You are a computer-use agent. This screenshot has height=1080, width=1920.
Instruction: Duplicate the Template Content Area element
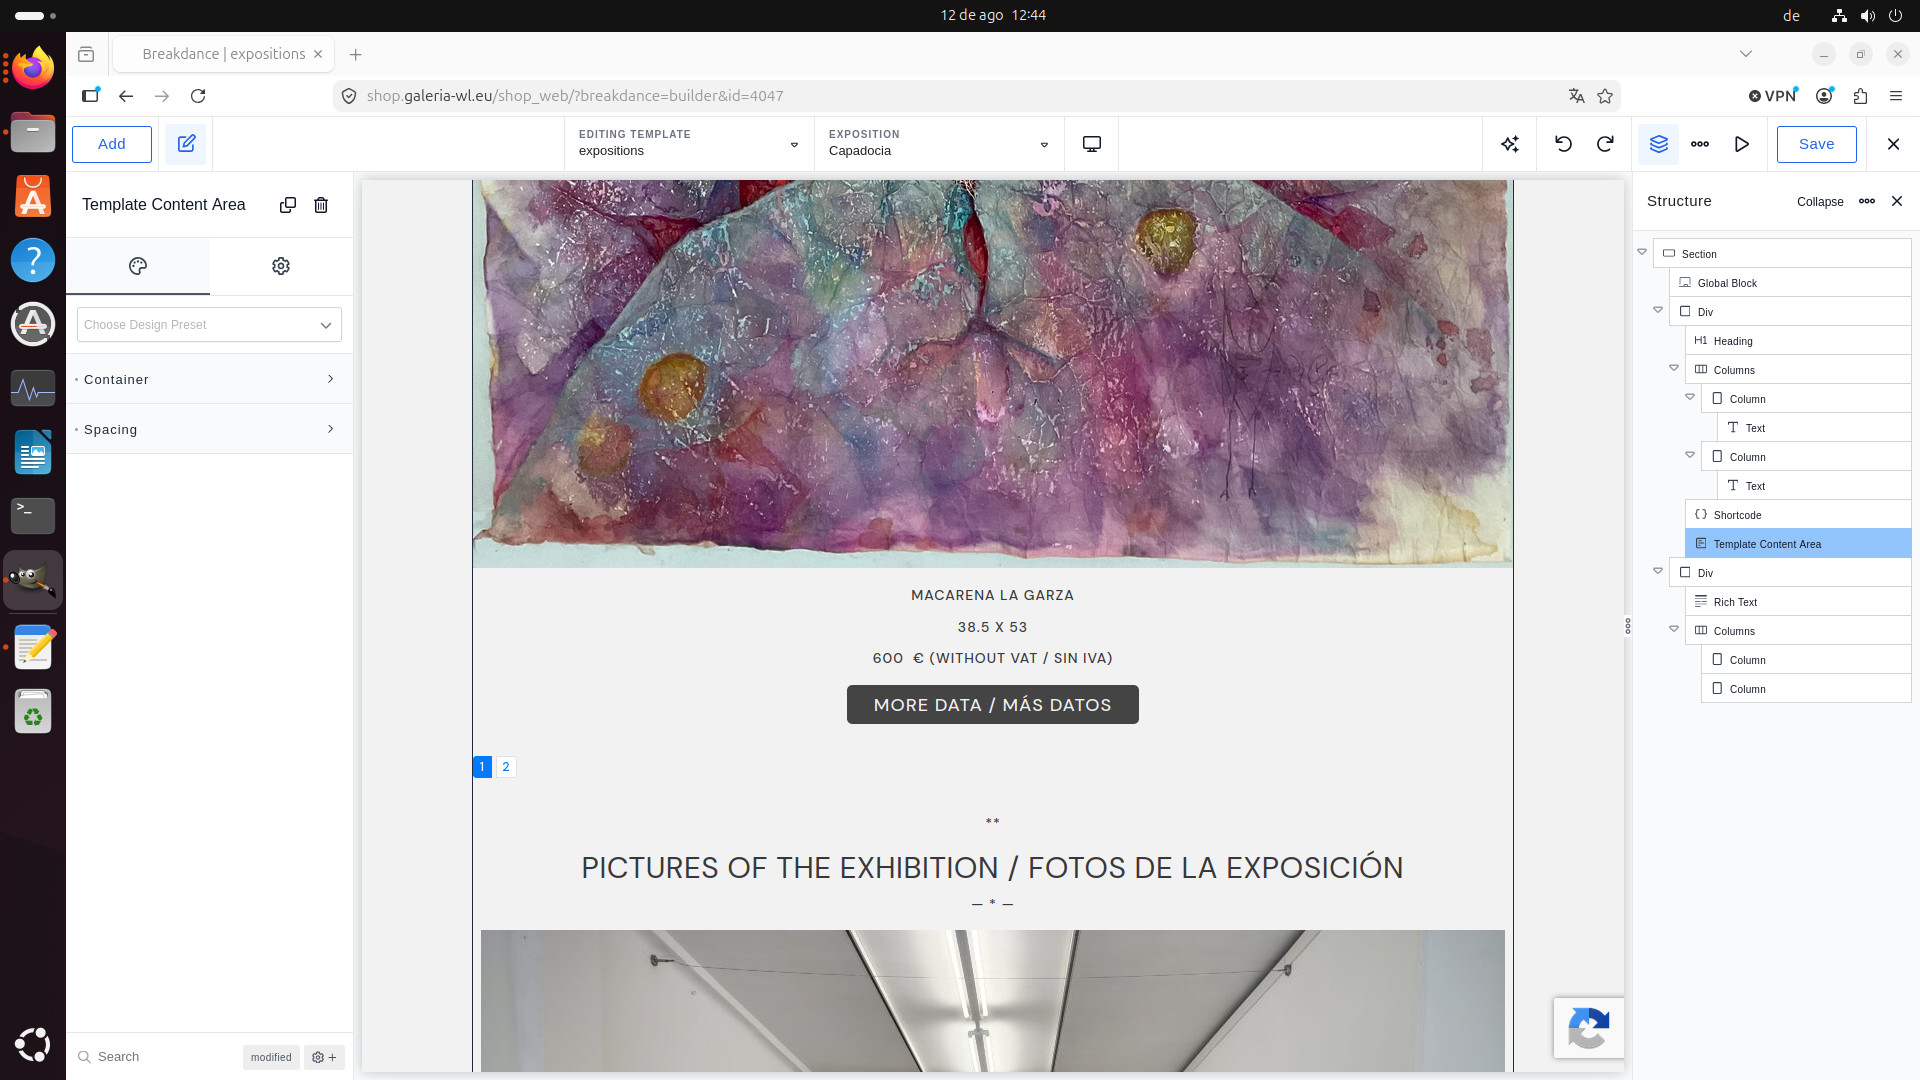[288, 205]
